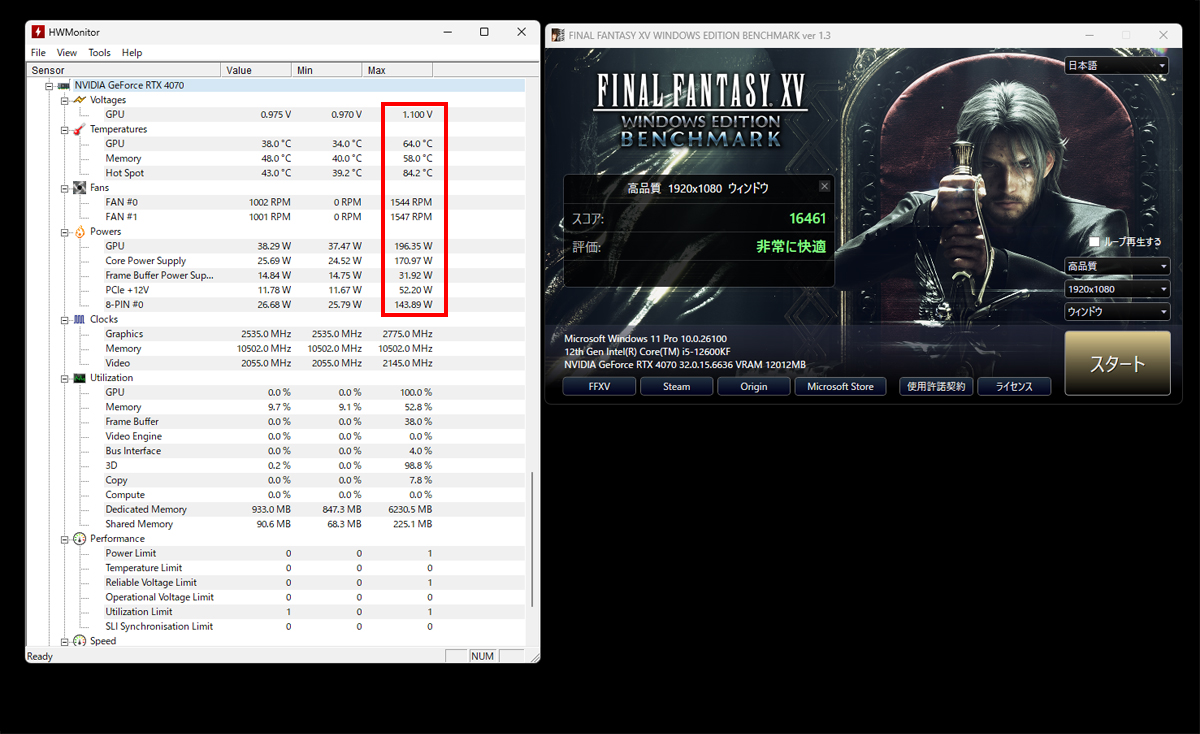Click the 16461 score value
This screenshot has height=734, width=1200.
coord(807,218)
